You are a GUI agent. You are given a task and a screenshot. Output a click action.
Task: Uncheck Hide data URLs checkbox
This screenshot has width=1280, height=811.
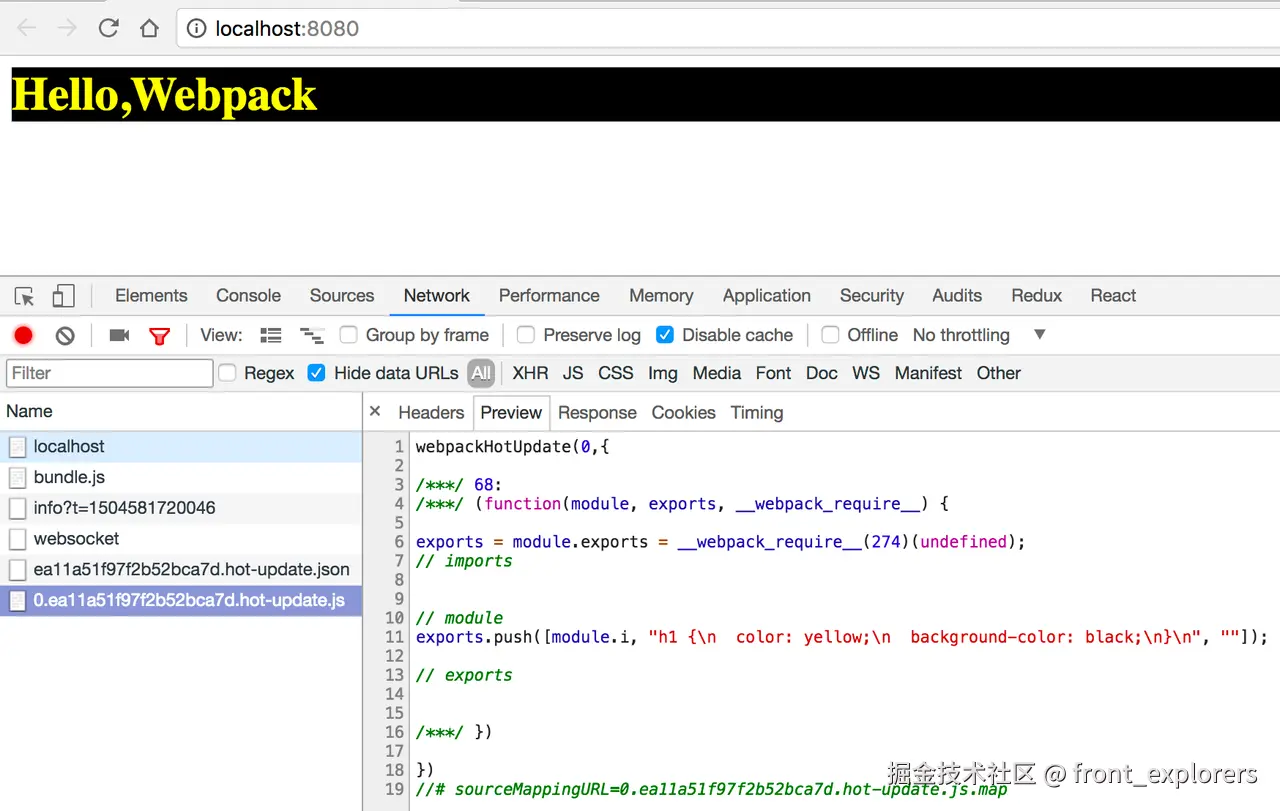click(x=316, y=373)
